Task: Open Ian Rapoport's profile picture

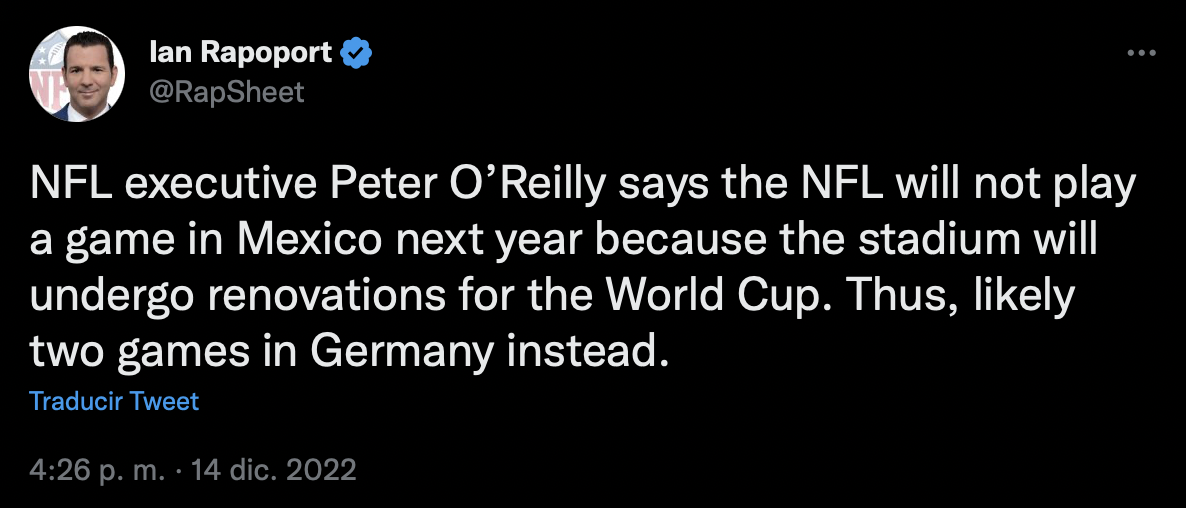Action: [x=75, y=73]
